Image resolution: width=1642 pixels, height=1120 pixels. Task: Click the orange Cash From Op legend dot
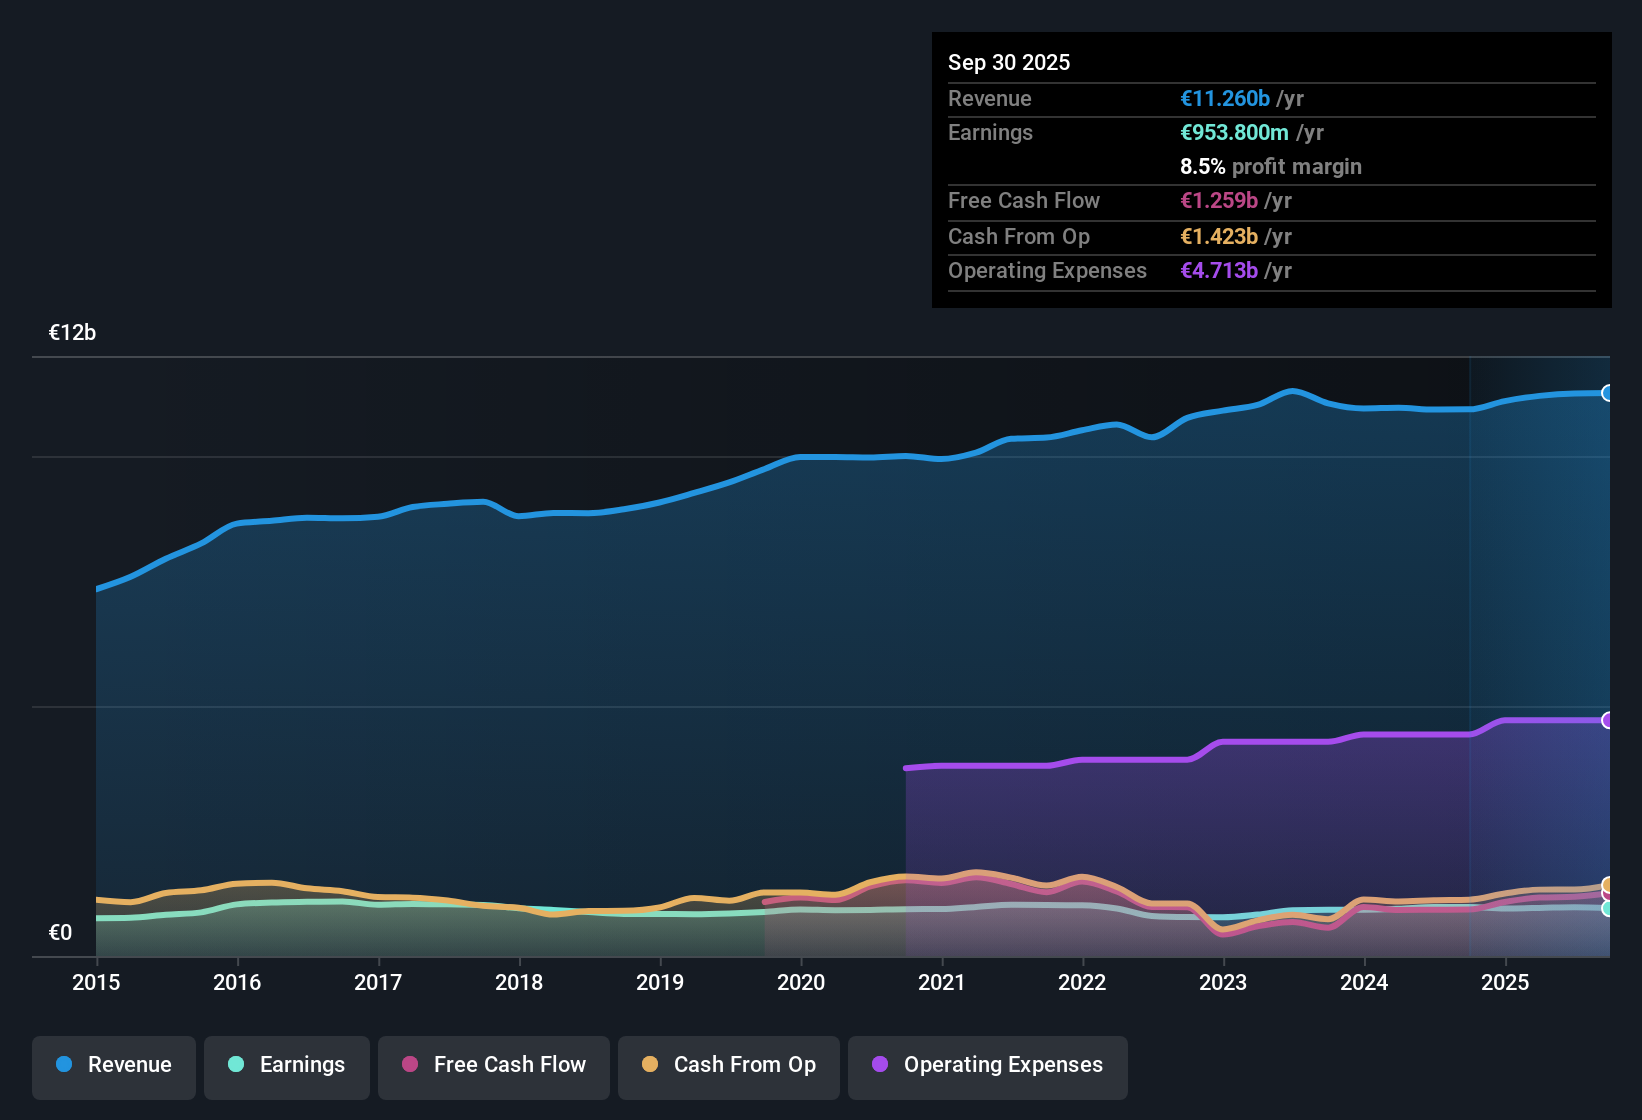point(650,1066)
